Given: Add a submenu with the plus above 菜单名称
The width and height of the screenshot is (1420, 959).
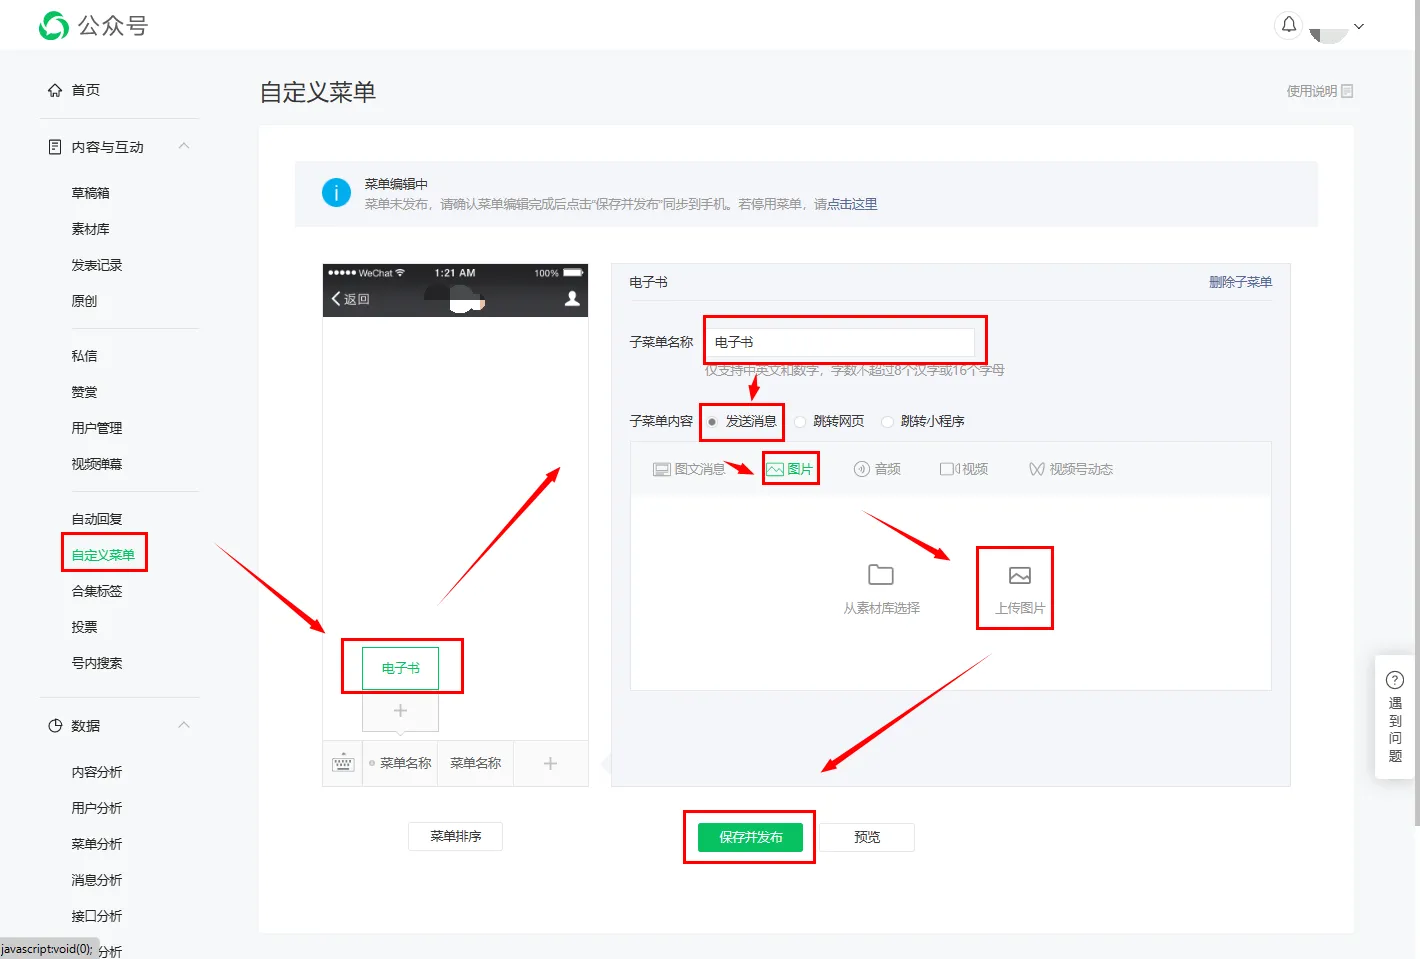Looking at the screenshot, I should (x=400, y=711).
